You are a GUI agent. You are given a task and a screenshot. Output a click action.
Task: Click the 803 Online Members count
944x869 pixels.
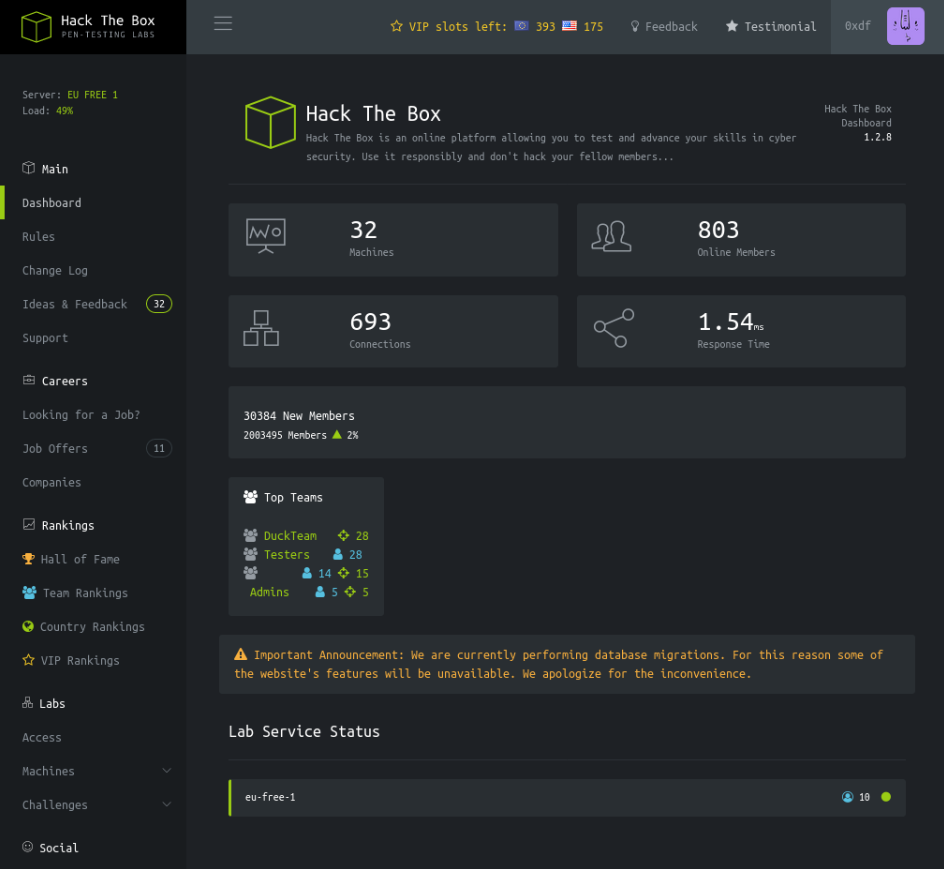pos(718,229)
